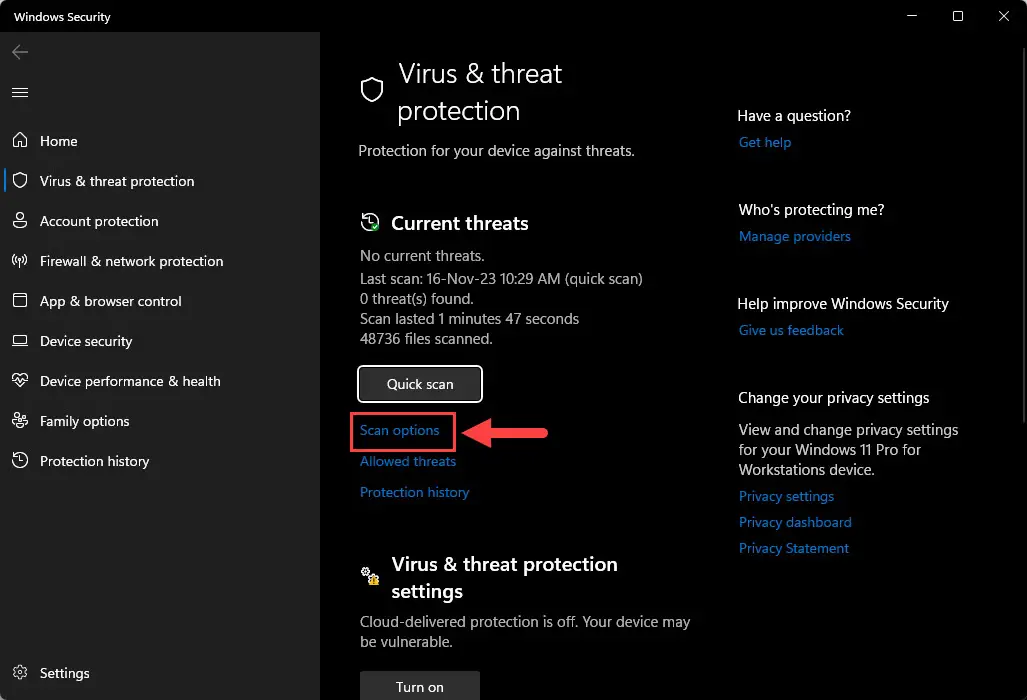Select the Device performance heart icon

(x=20, y=380)
